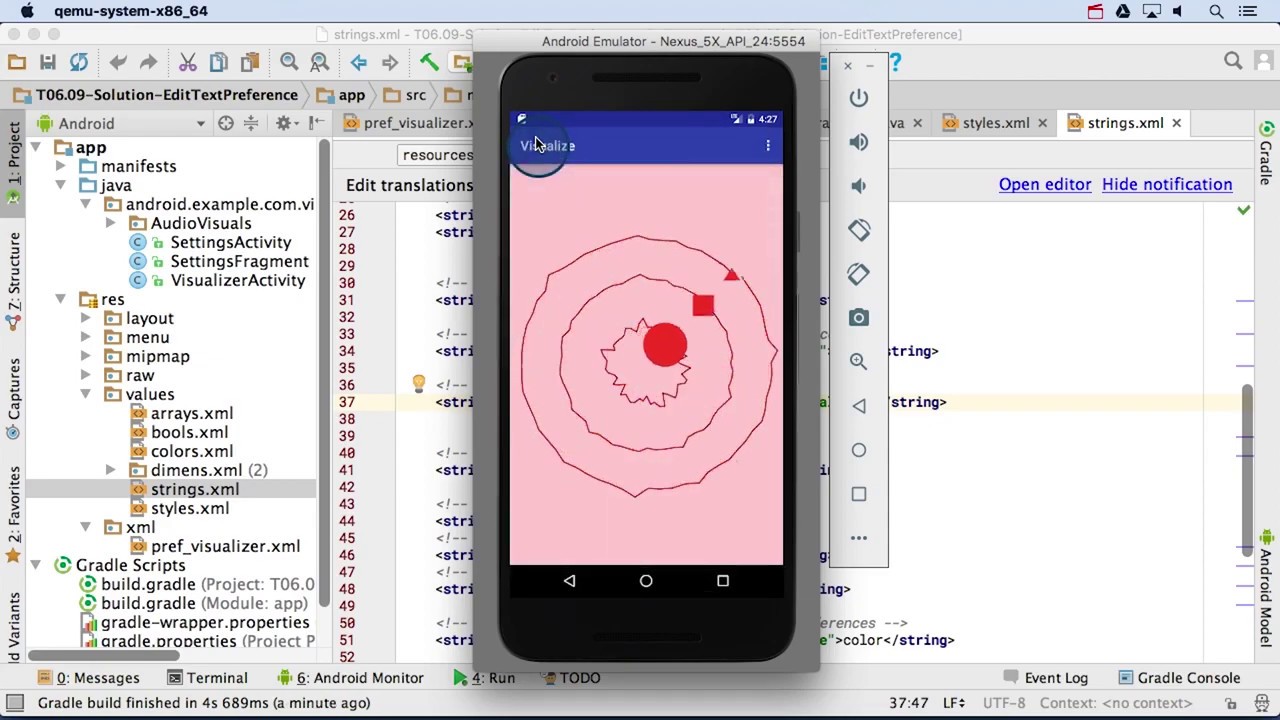Expand the layout folder
The width and height of the screenshot is (1280, 720).
(85, 318)
